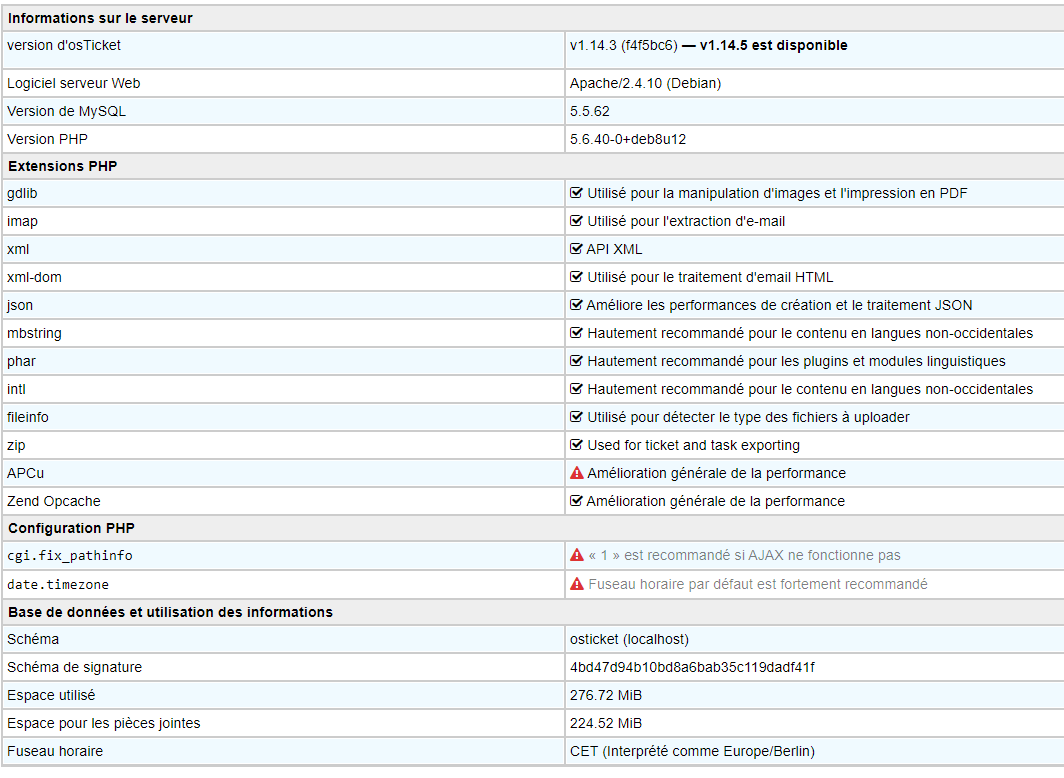Click the checkmark in the fileinfo row
Viewport: 1064px width, 778px height.
click(x=577, y=417)
